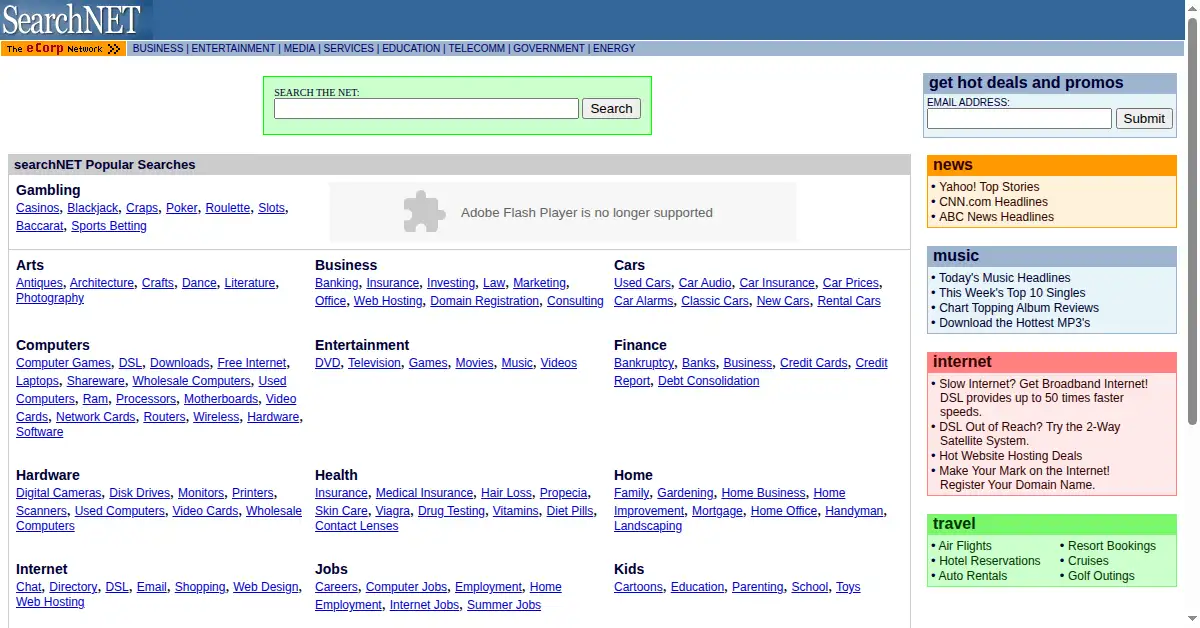Viewport: 1200px width, 628px height.
Task: Open Resort Bookings in travel
Action: coord(1112,546)
